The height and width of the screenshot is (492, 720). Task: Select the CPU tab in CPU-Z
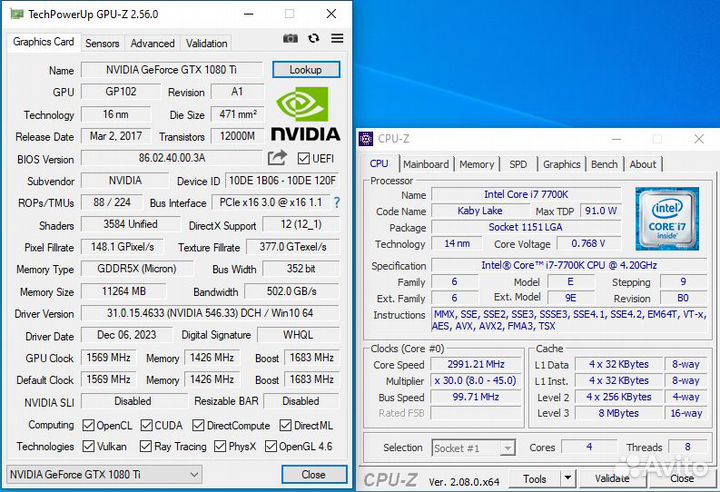(379, 164)
